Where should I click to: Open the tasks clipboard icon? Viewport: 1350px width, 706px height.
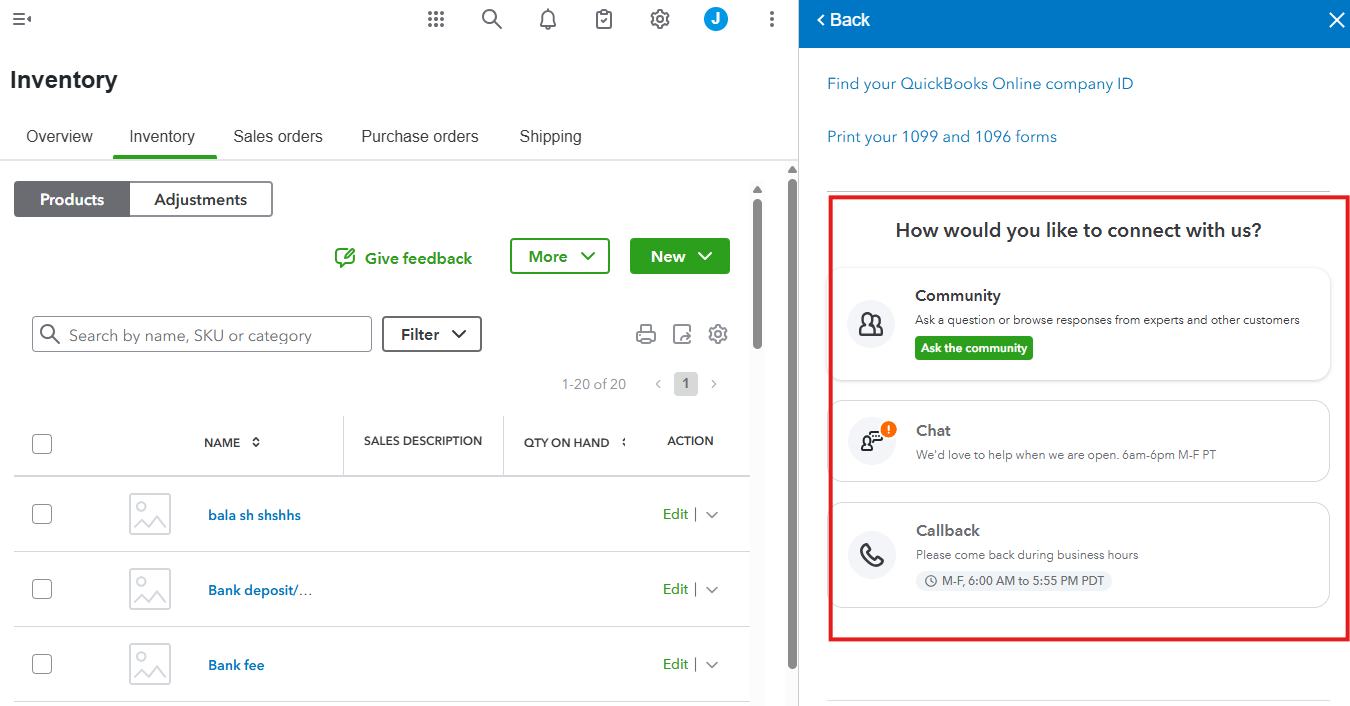[604, 19]
